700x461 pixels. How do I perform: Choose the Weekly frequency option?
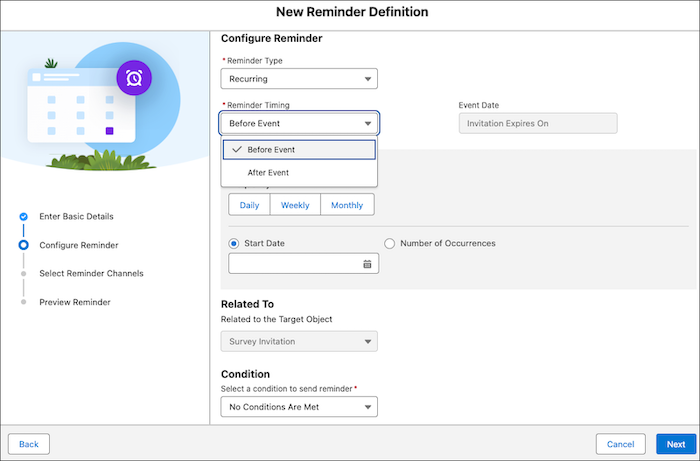point(295,204)
